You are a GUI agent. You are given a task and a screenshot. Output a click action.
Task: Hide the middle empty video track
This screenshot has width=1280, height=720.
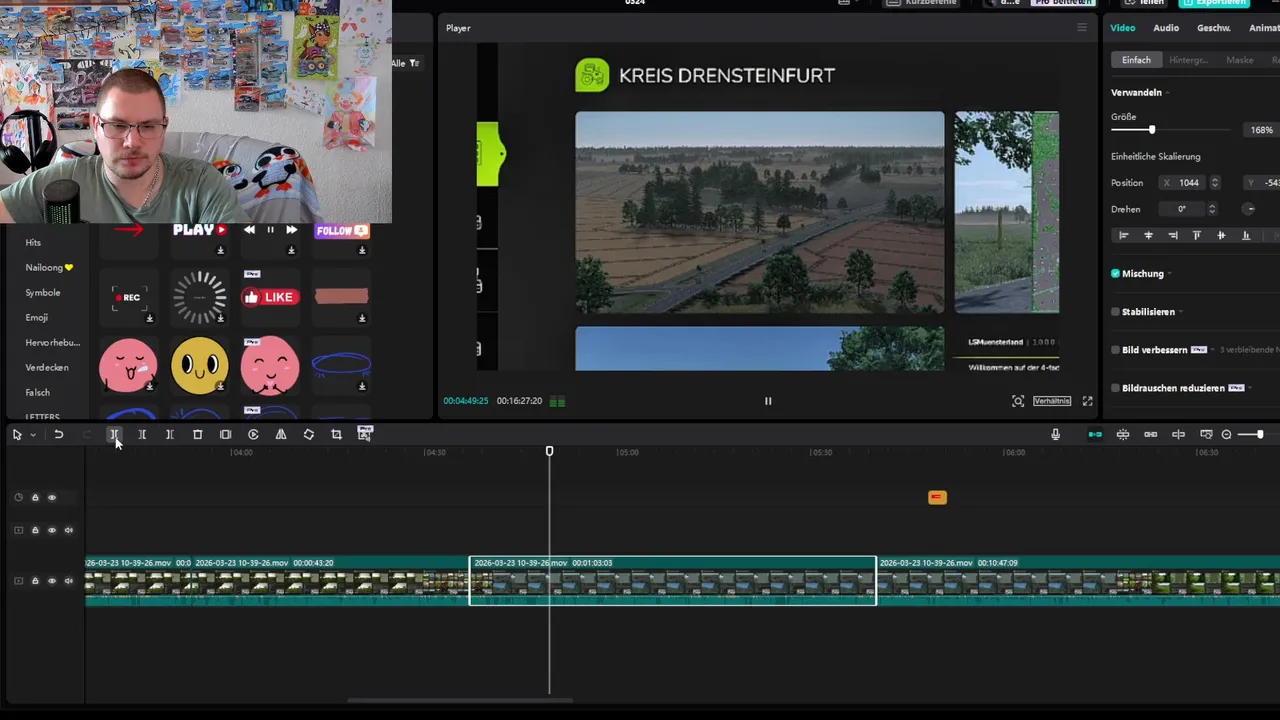(x=52, y=530)
